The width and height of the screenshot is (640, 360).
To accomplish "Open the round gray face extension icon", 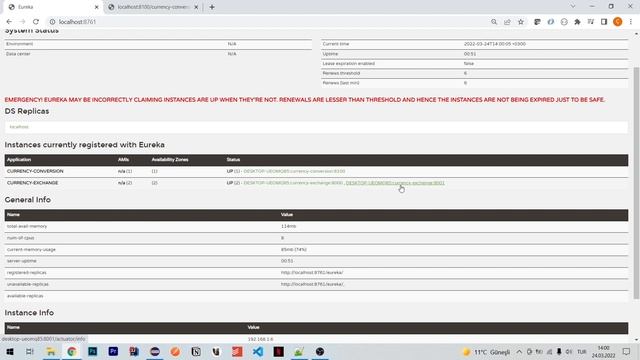I will 564,22.
